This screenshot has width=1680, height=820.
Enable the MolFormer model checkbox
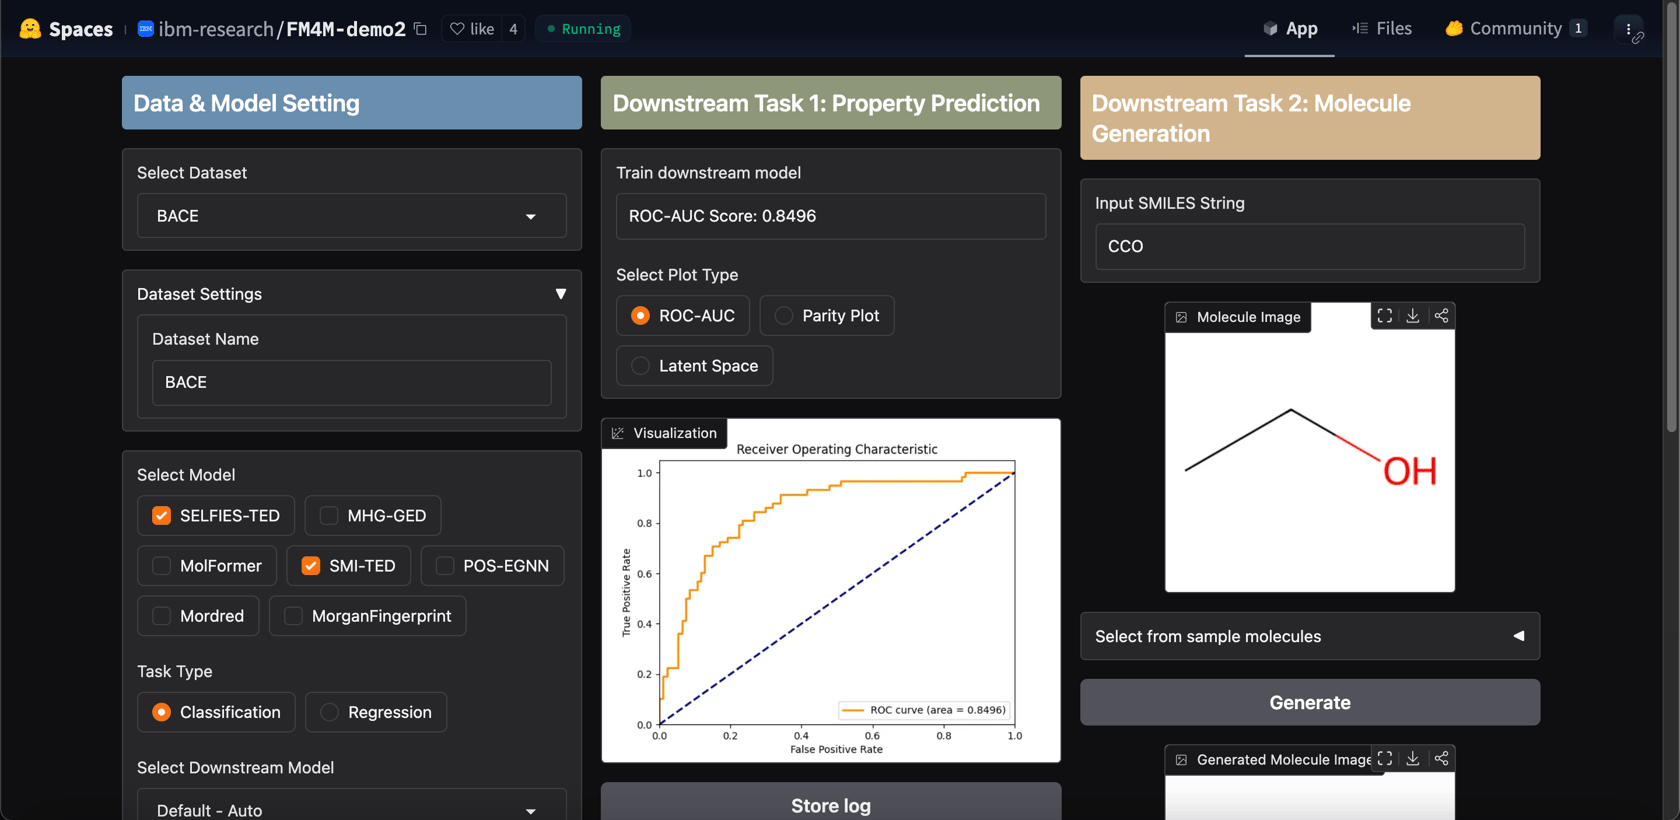(x=162, y=566)
